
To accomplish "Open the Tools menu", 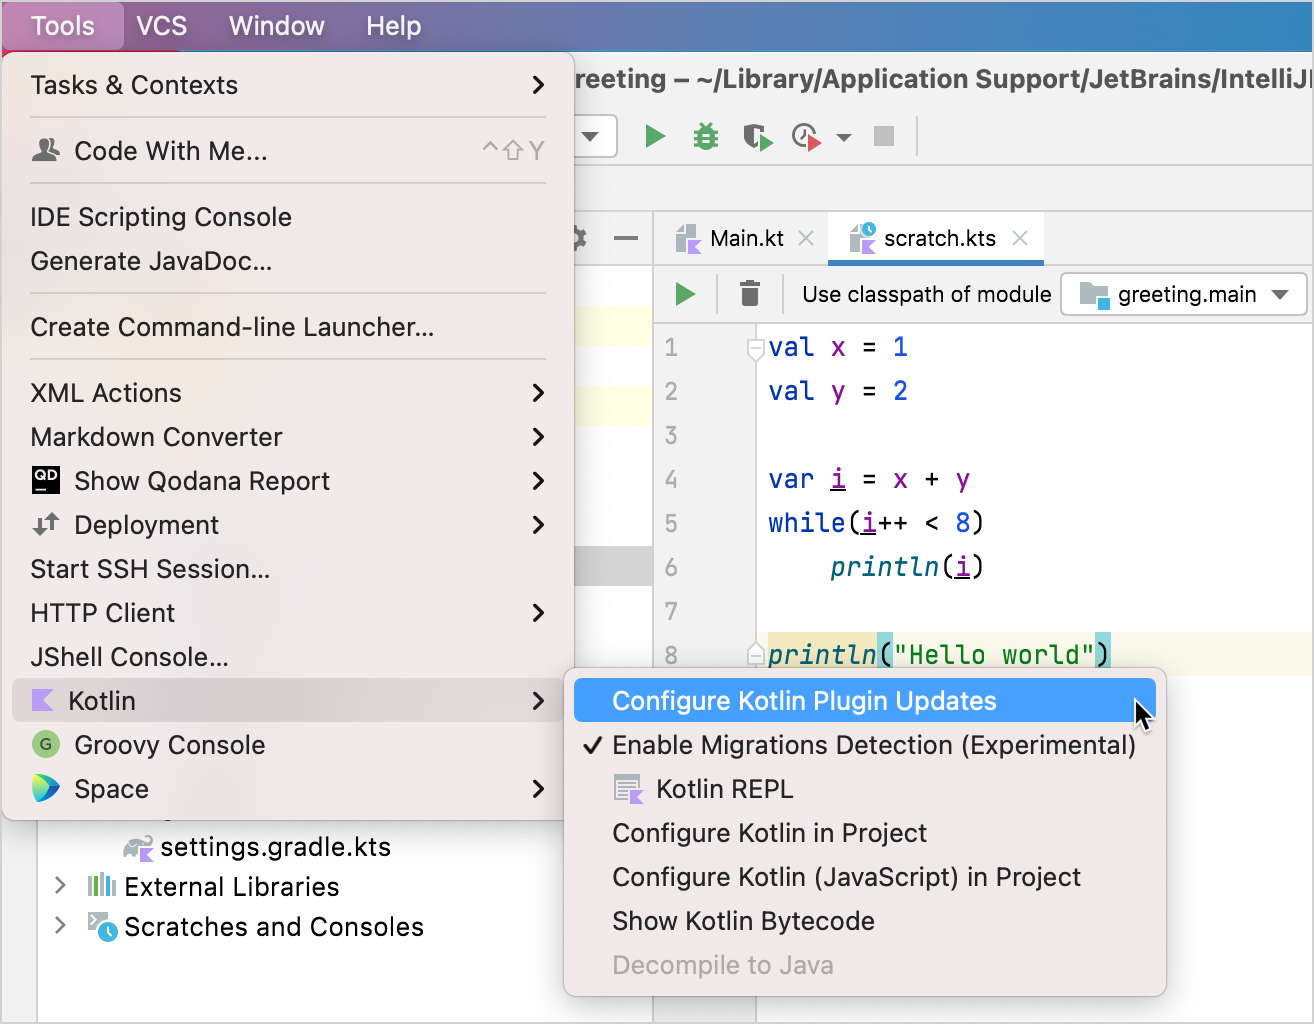I will [x=62, y=26].
